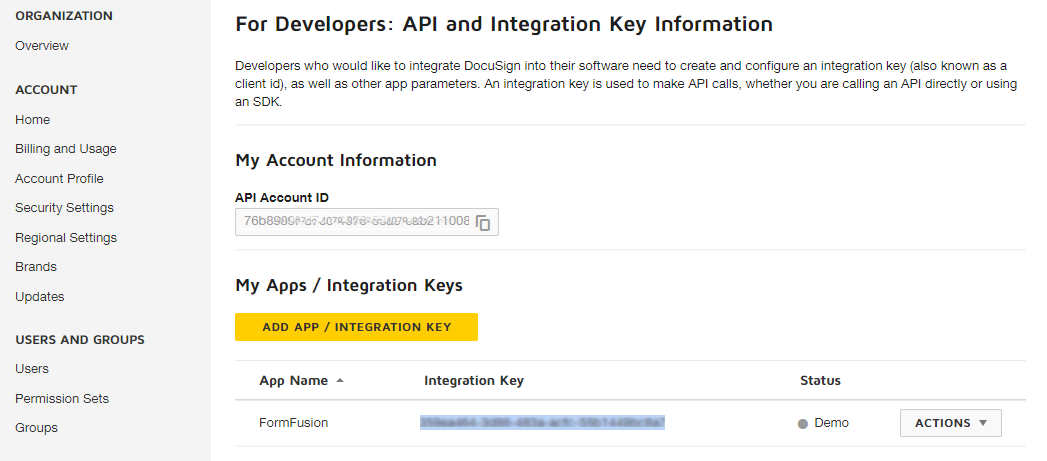Image resolution: width=1047 pixels, height=461 pixels.
Task: Open Users under Users and Groups
Action: [32, 369]
